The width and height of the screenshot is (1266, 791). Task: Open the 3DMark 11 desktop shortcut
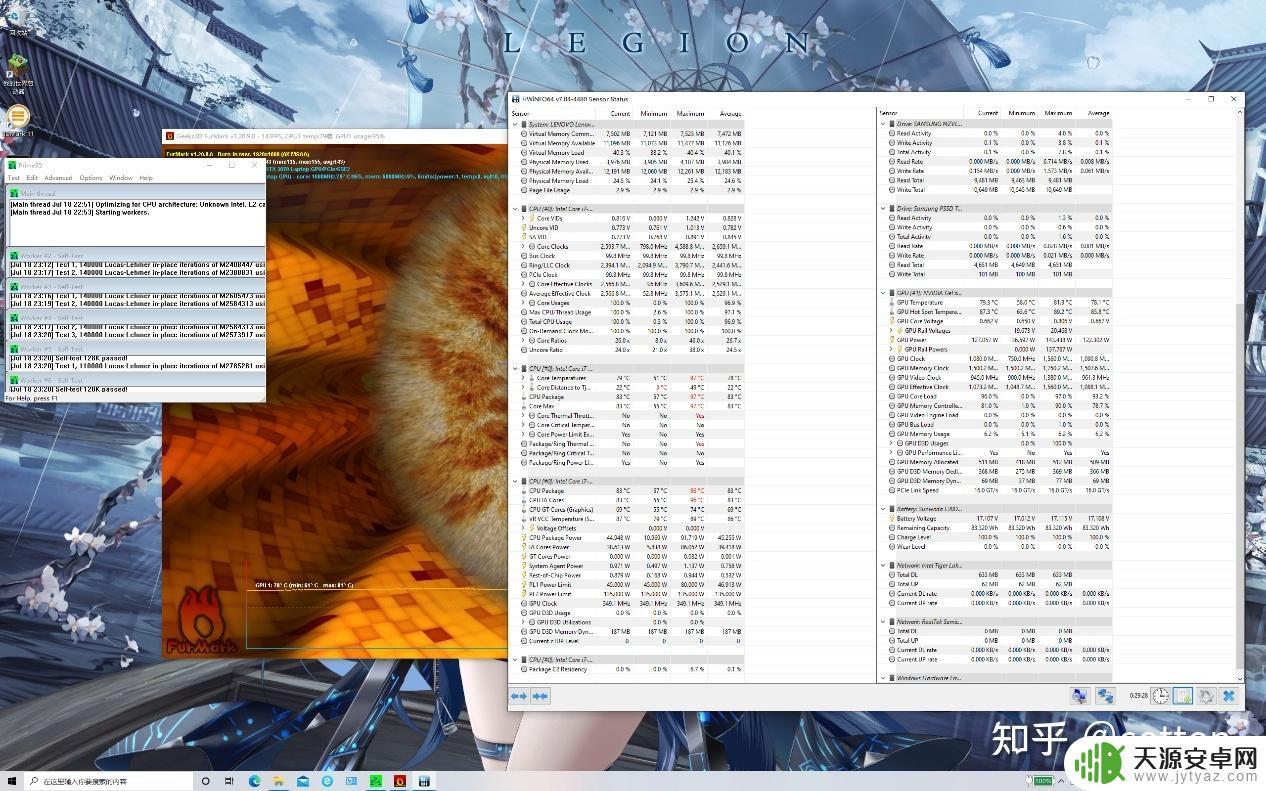click(18, 120)
